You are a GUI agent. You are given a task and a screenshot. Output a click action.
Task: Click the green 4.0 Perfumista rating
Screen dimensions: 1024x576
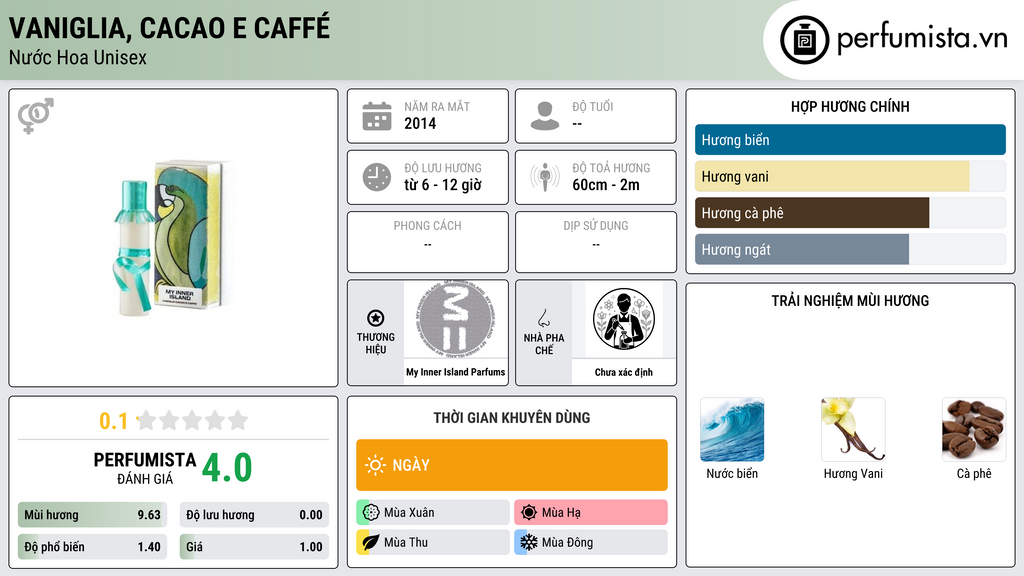coord(227,468)
